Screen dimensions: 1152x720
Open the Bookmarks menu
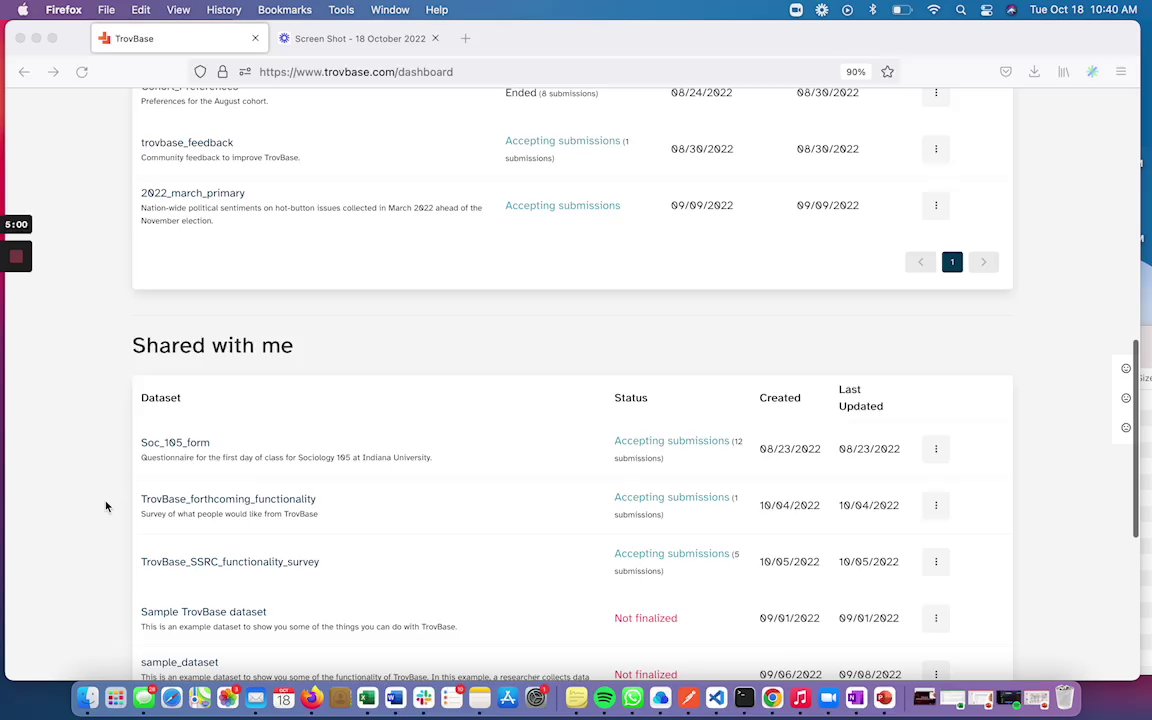click(x=284, y=10)
